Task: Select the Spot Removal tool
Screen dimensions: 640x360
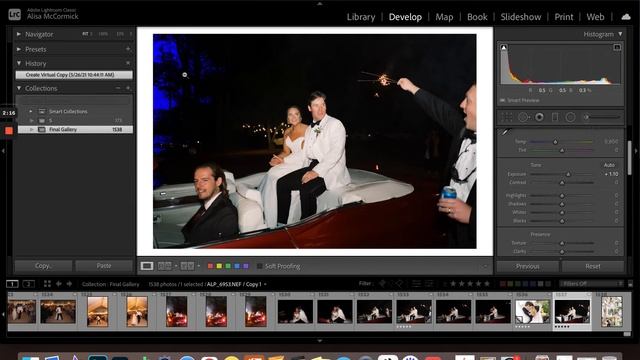Action: pos(523,118)
